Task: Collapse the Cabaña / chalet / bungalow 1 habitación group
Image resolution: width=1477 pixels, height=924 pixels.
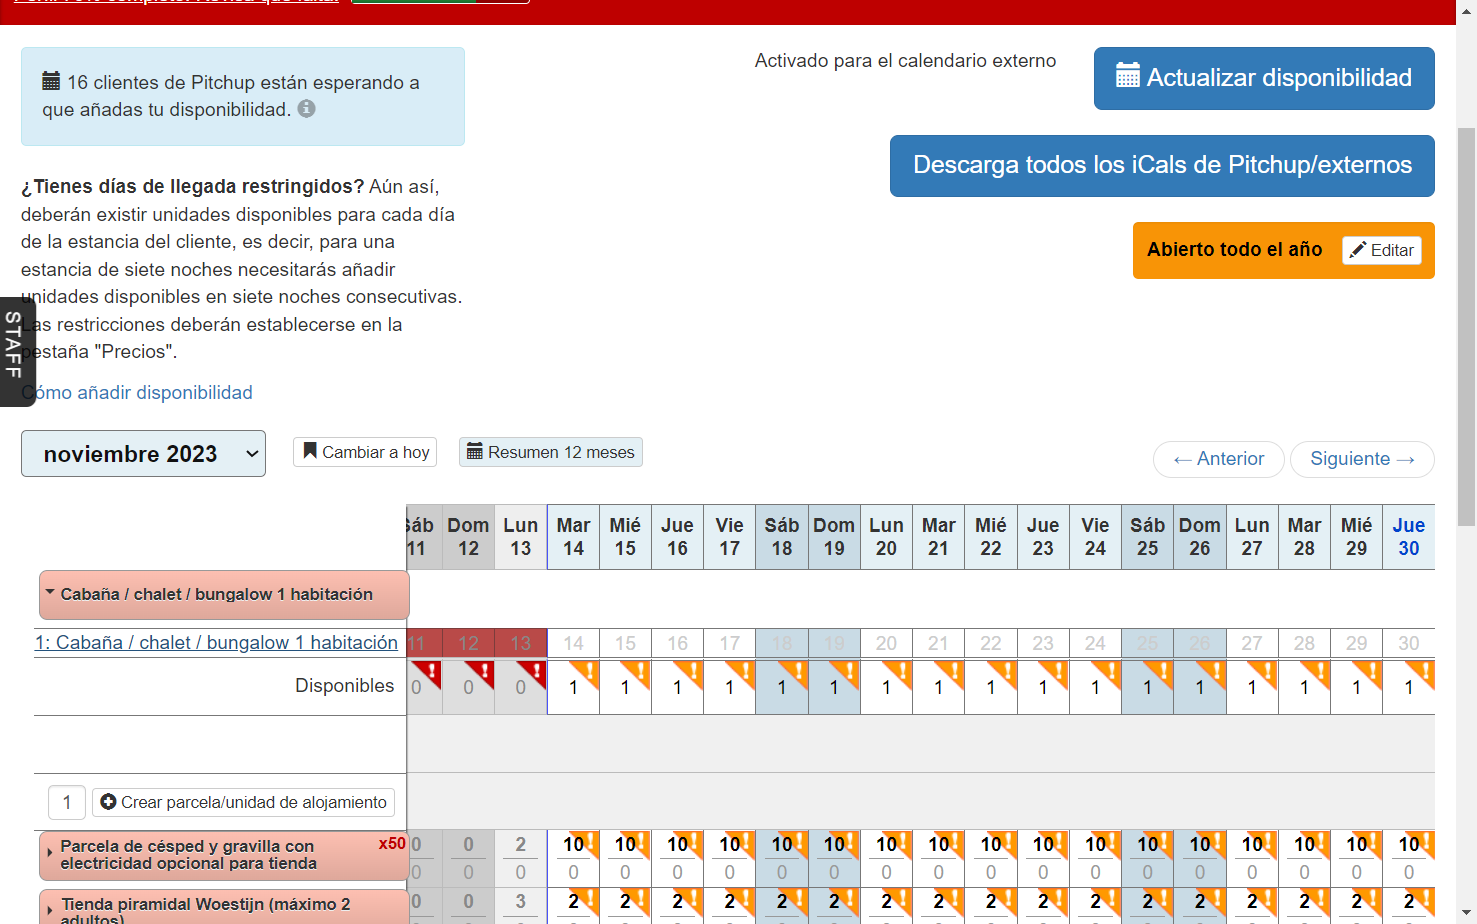Action: 224,595
